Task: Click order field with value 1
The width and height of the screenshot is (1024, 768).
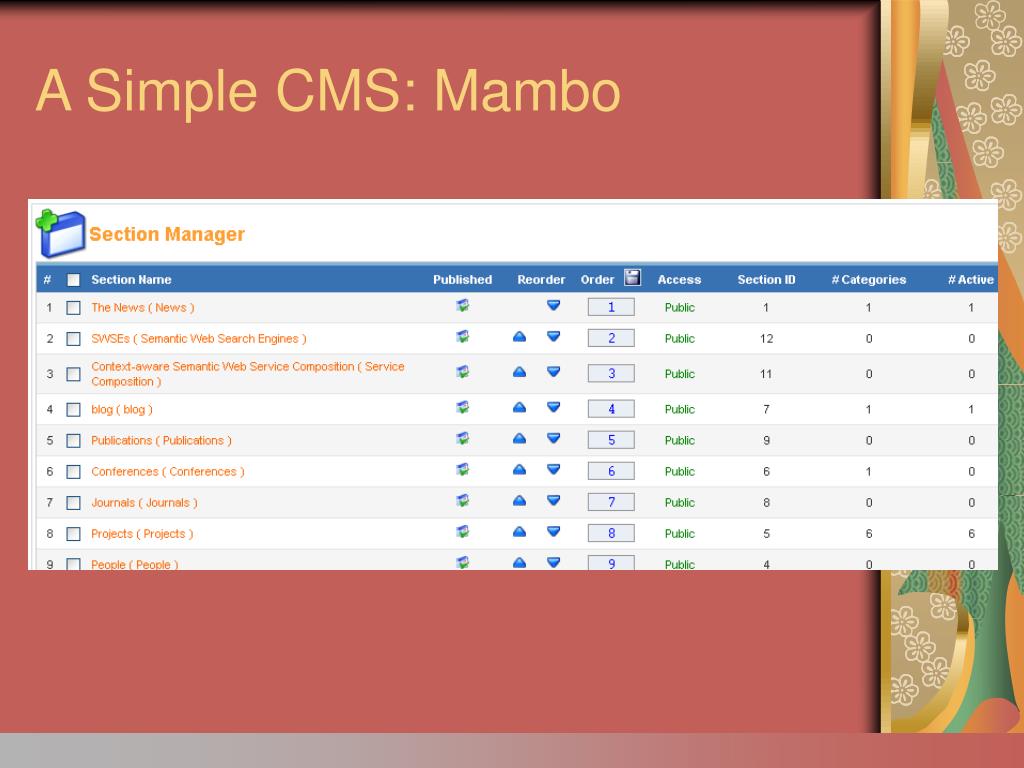Action: (611, 307)
